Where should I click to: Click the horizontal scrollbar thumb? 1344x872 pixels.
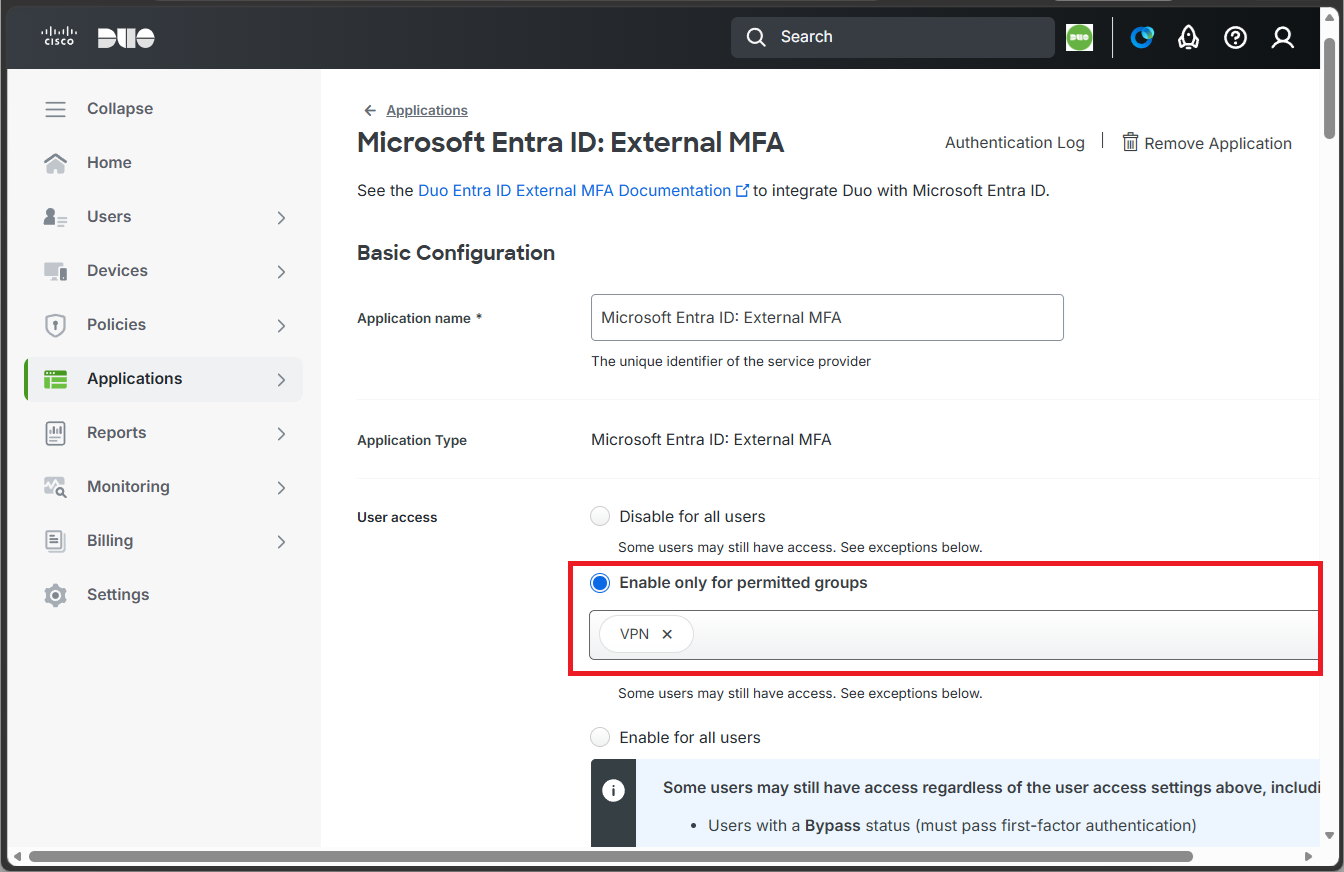tap(611, 857)
